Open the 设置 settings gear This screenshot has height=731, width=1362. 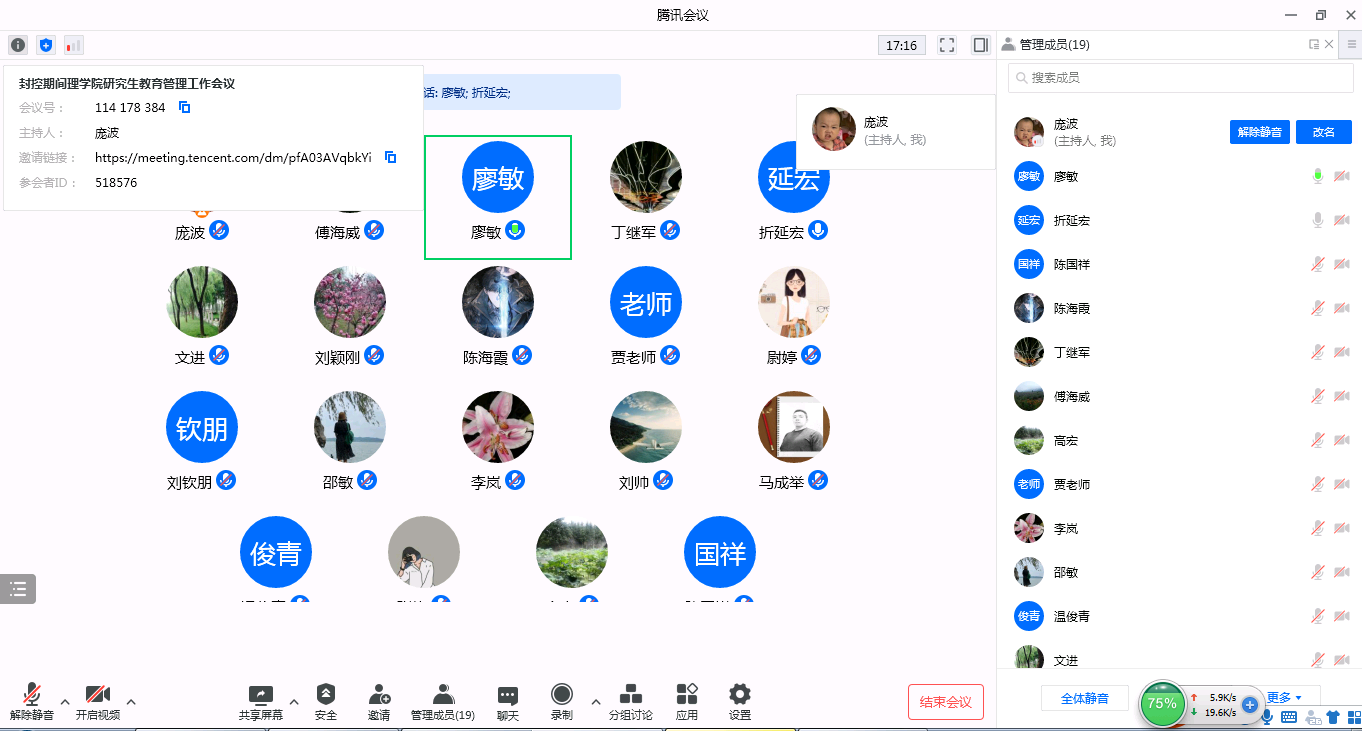[739, 701]
